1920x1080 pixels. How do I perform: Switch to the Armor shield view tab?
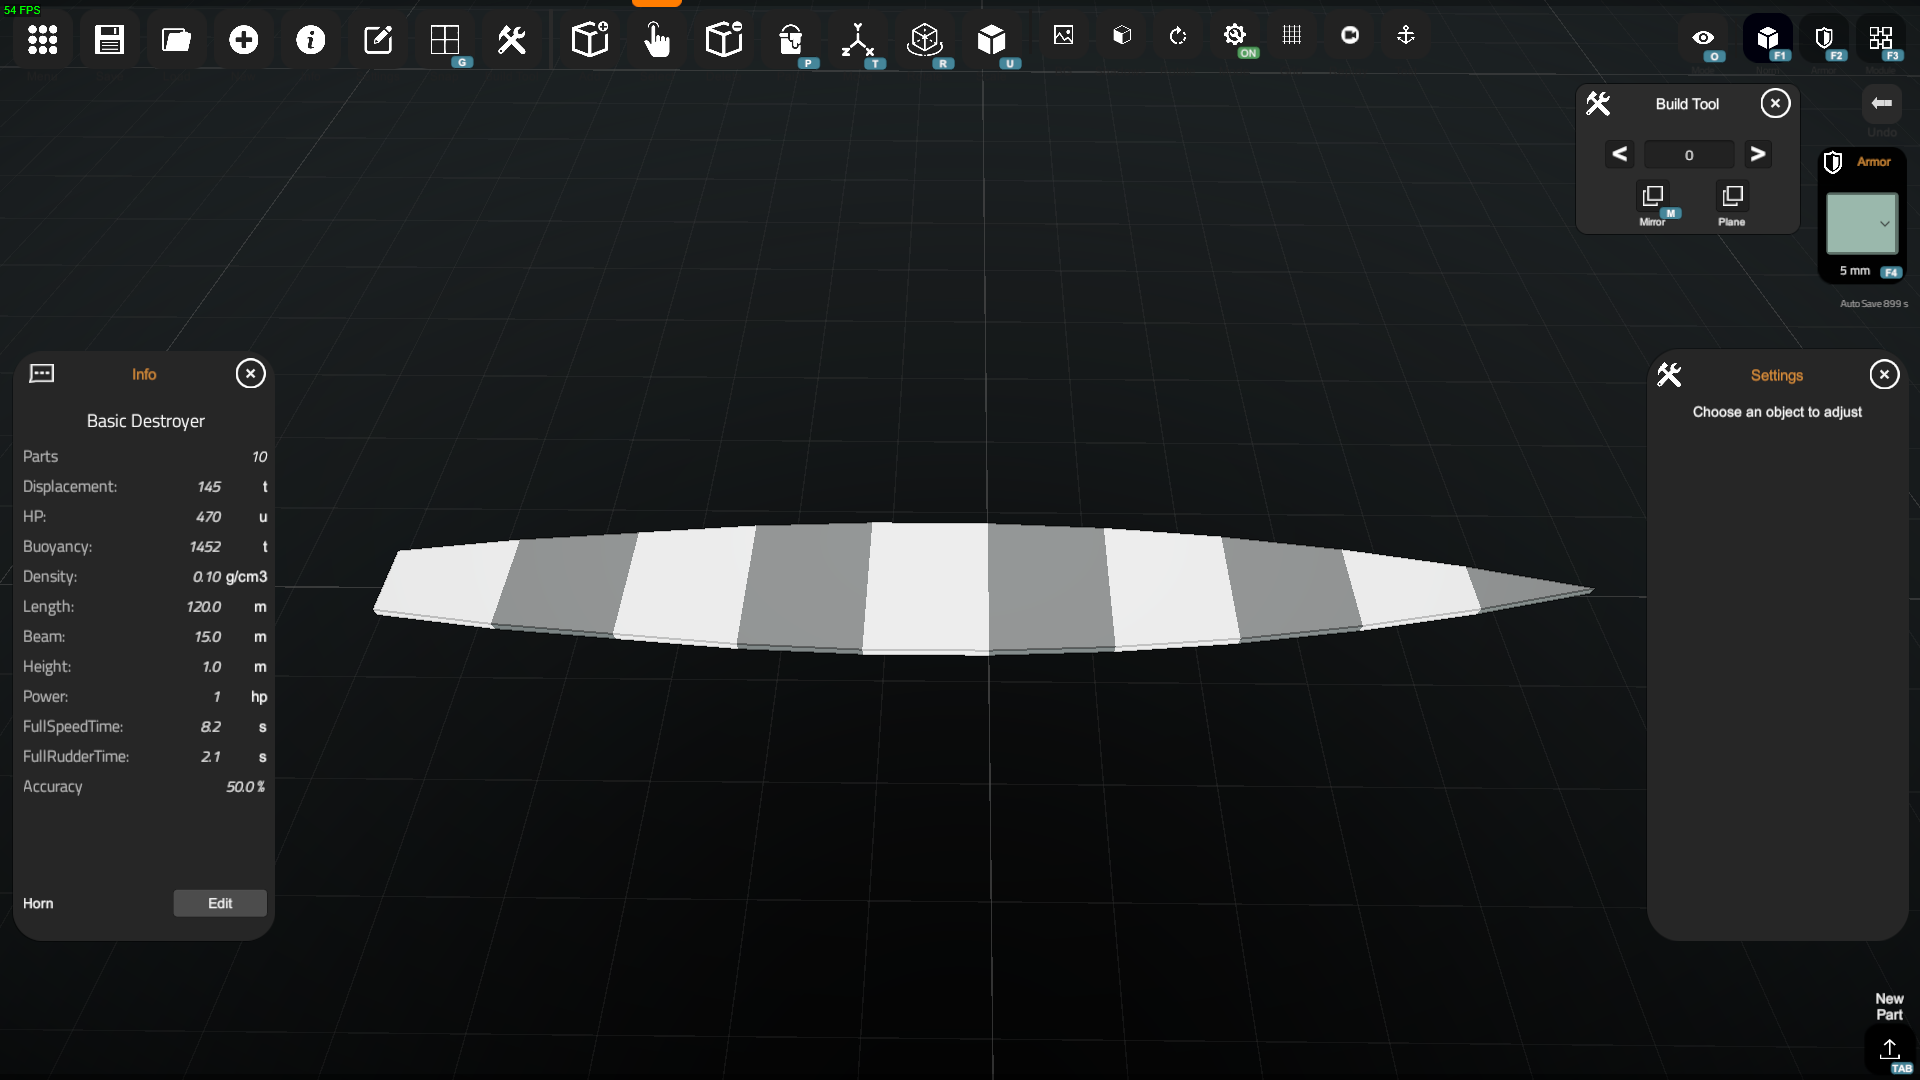[x=1824, y=38]
